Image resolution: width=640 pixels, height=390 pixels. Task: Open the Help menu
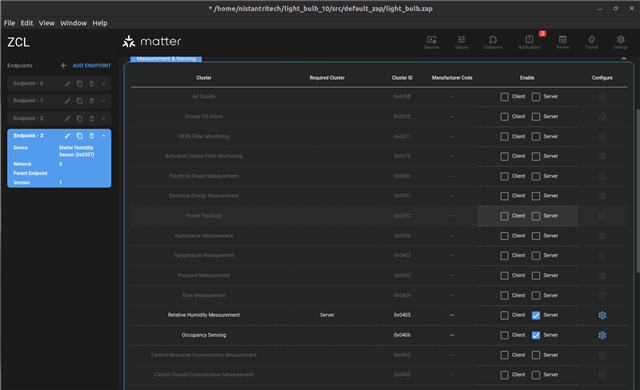[x=100, y=23]
